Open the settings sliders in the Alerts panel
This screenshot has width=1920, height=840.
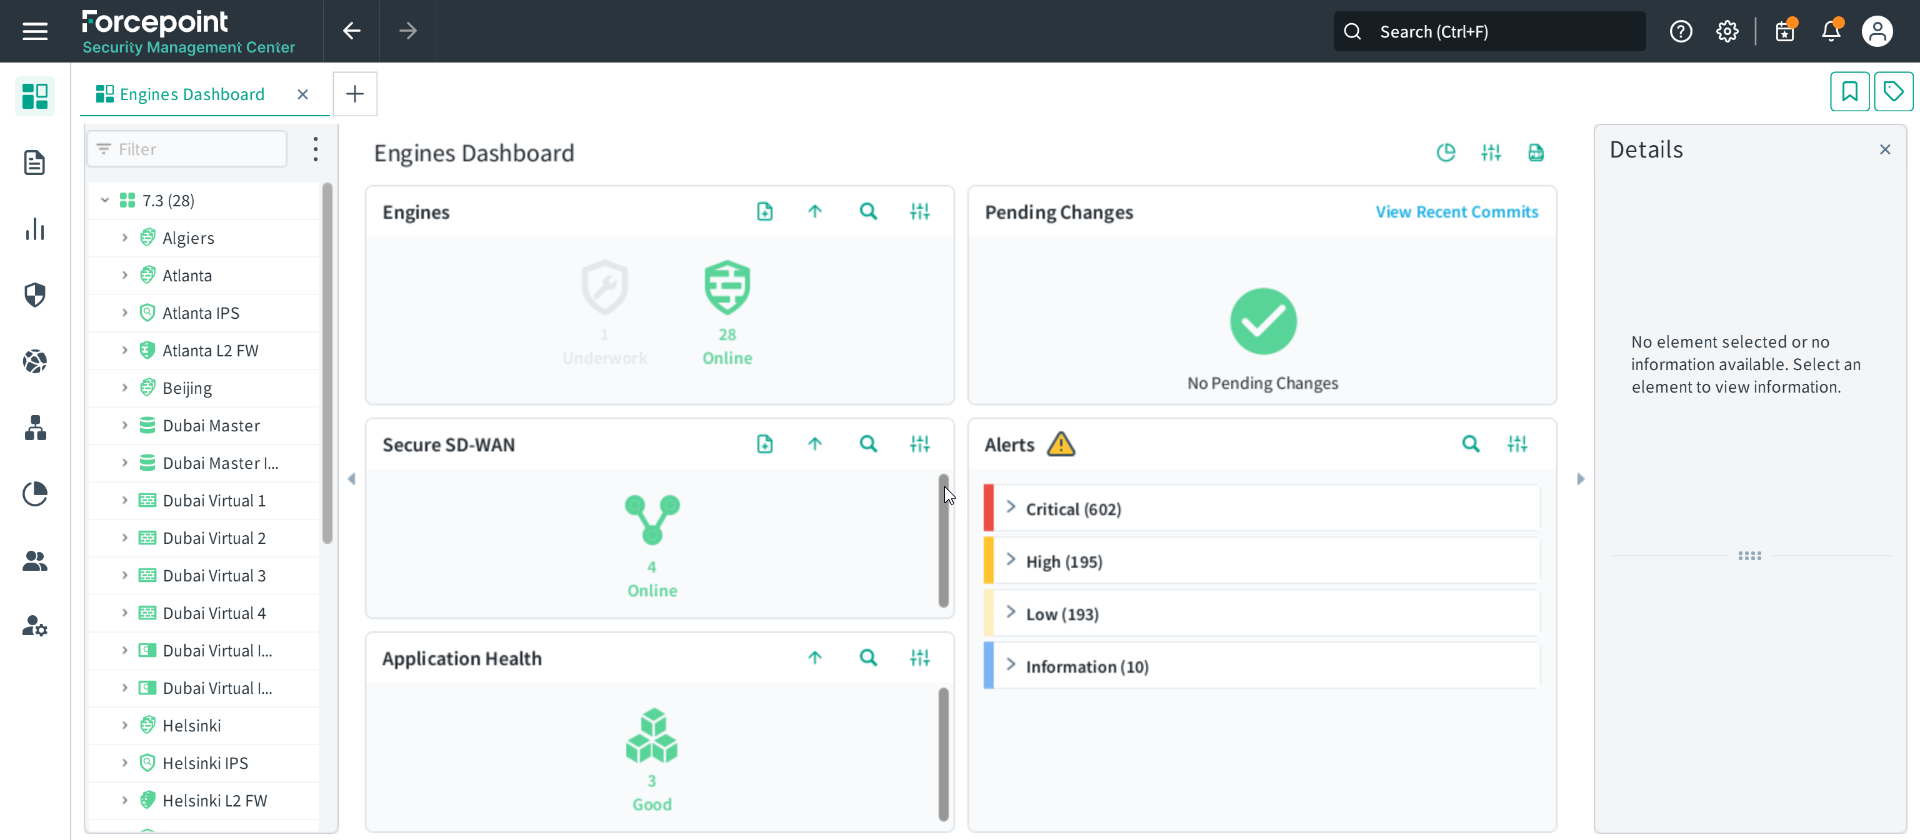click(x=1517, y=444)
